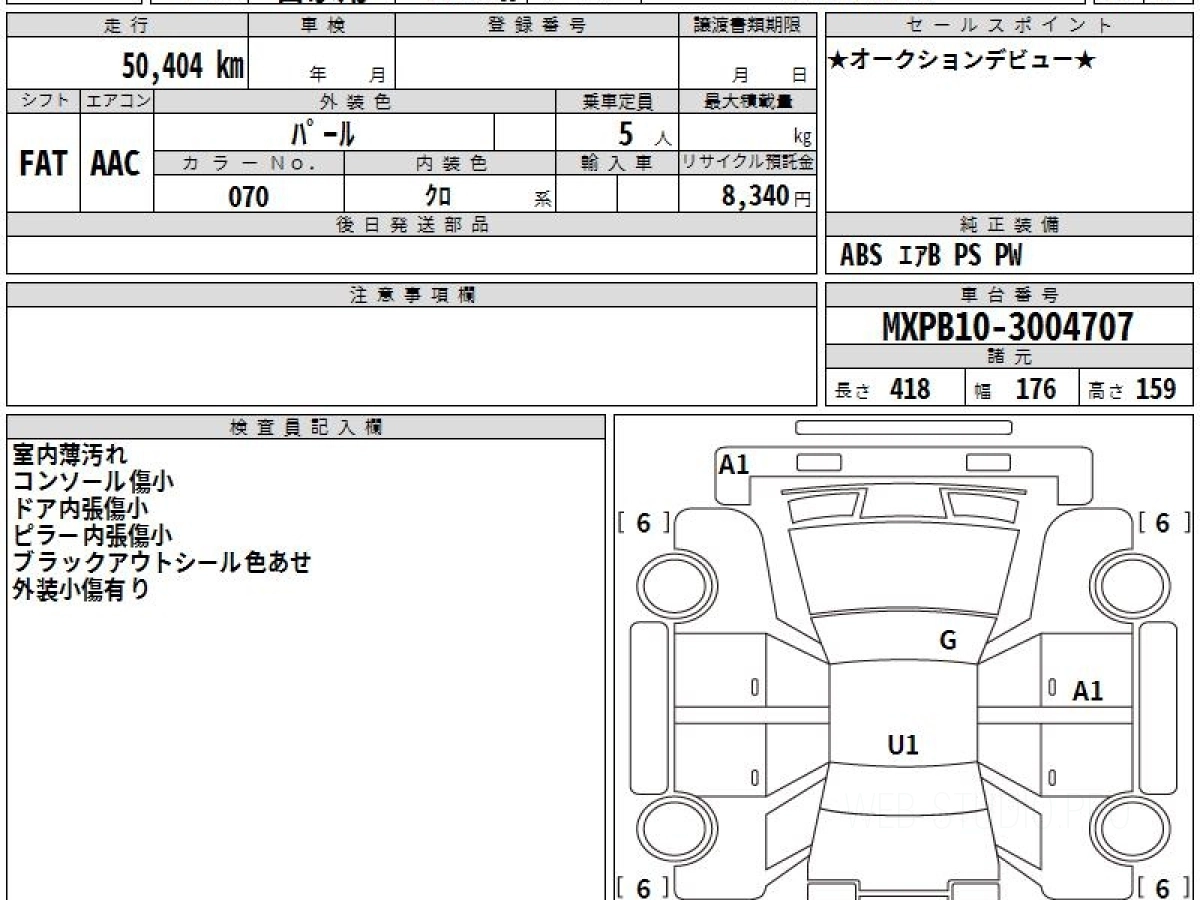
Task: Click the seating capacity value 5 人
Action: [643, 133]
